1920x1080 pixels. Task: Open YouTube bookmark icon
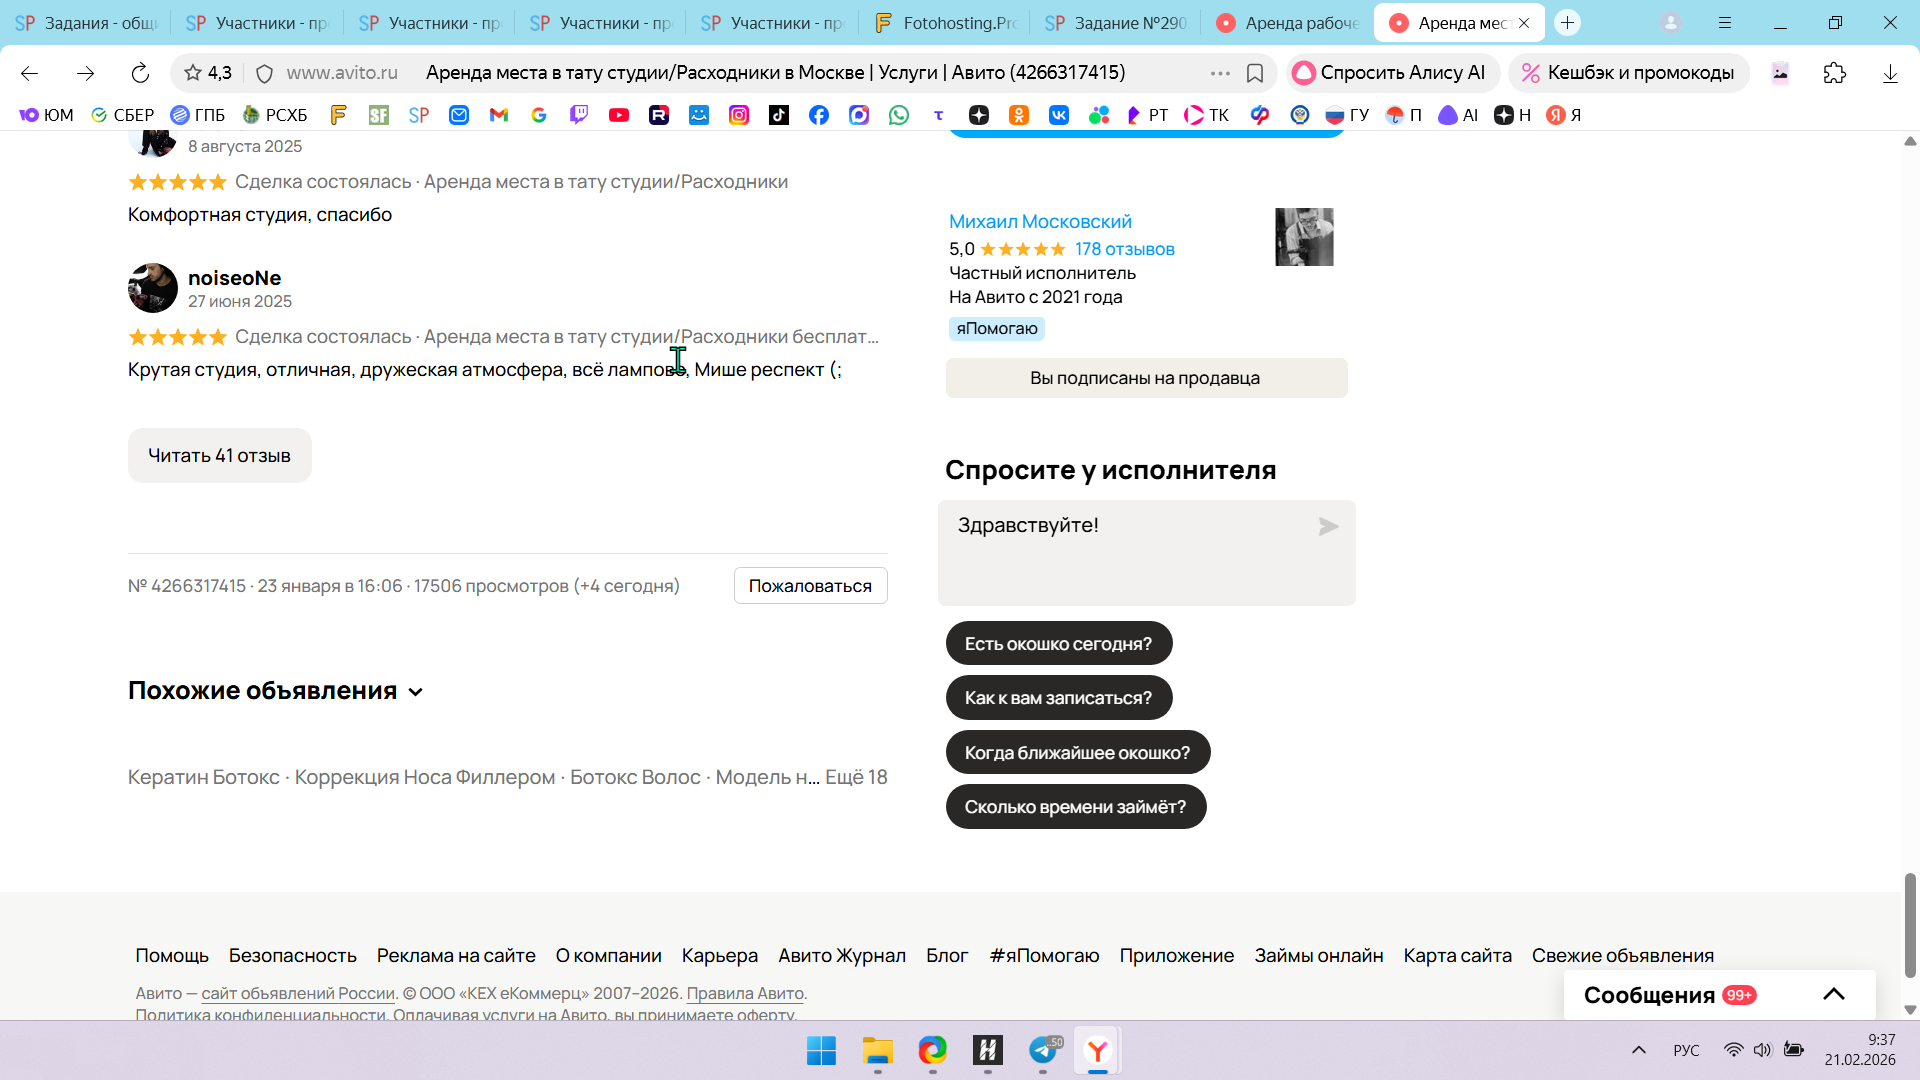click(x=619, y=115)
